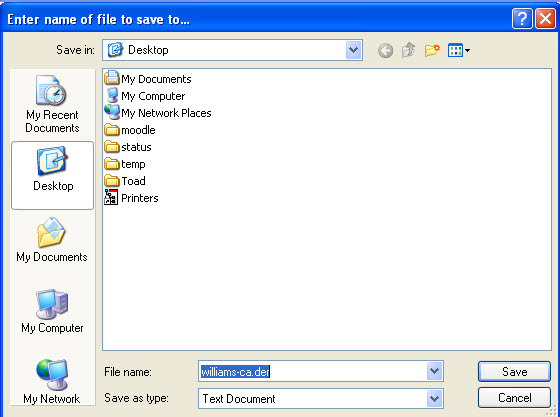
Task: Select the Toad folder in list
Action: 125,181
